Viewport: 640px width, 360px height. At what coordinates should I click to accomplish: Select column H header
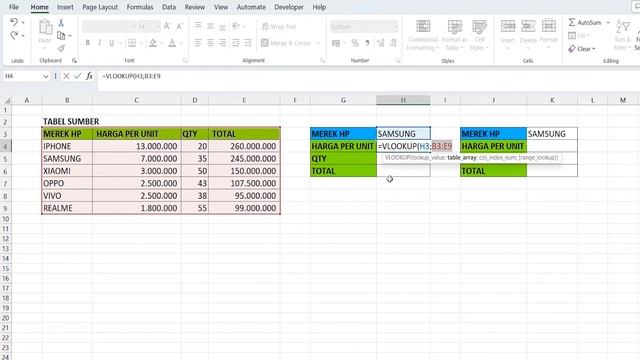tap(403, 100)
